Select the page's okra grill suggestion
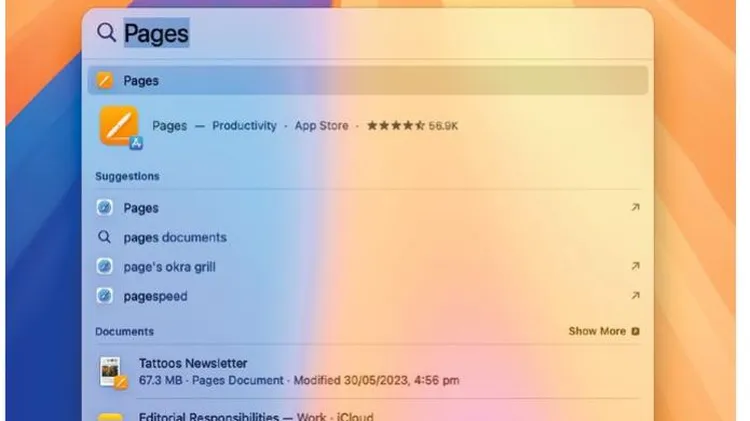Screen dimensions: 750x421 pos(368,266)
